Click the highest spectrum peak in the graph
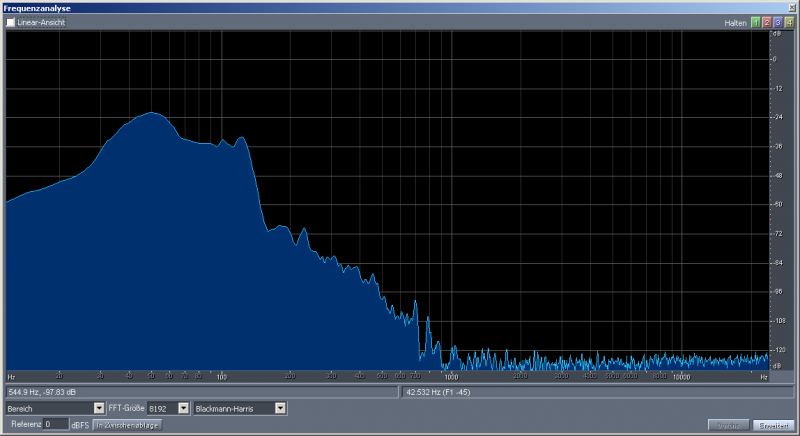800x436 pixels. pyautogui.click(x=152, y=113)
